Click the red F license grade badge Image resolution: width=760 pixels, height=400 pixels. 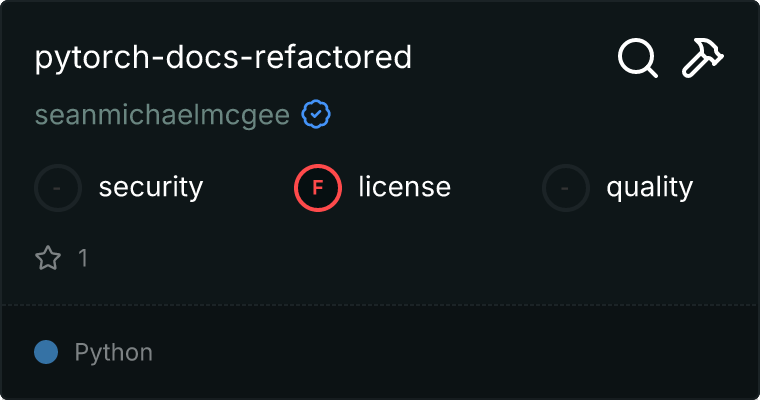click(318, 187)
